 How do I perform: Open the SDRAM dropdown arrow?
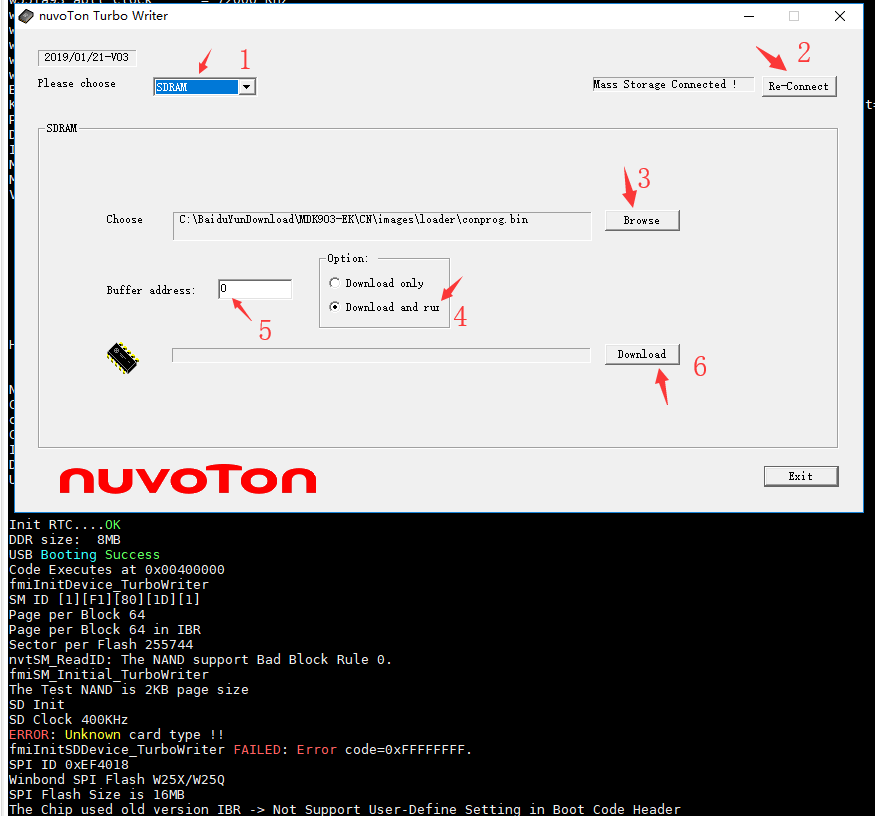[246, 87]
